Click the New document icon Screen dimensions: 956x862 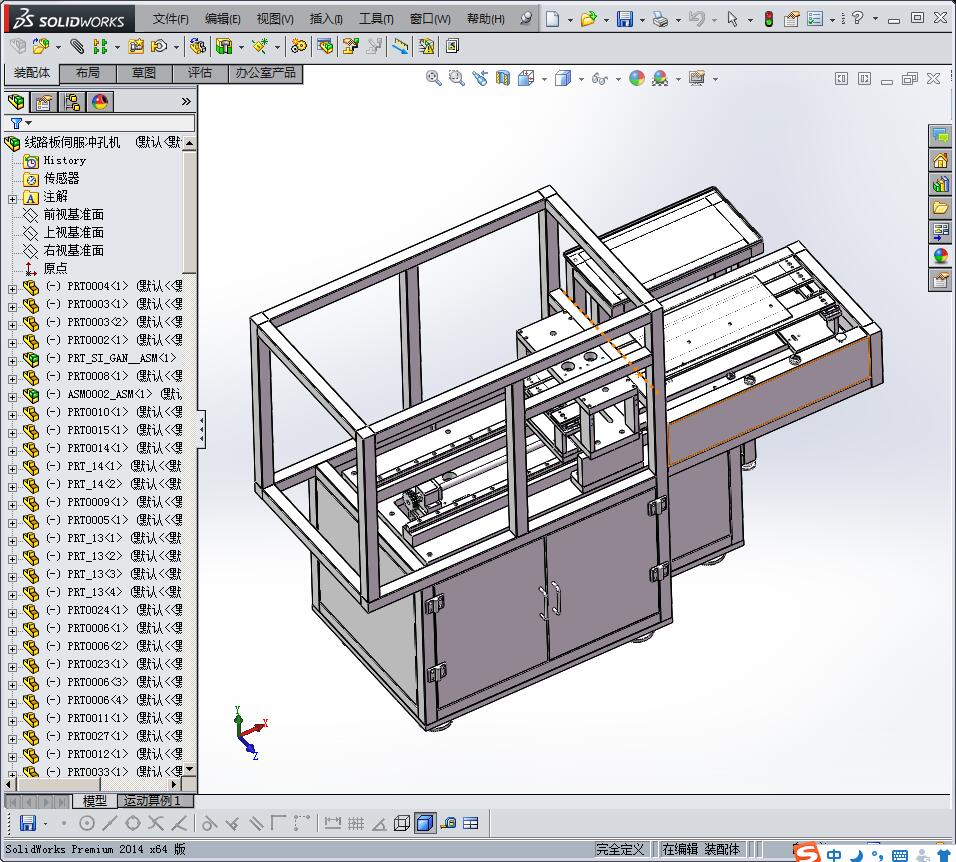click(x=552, y=19)
